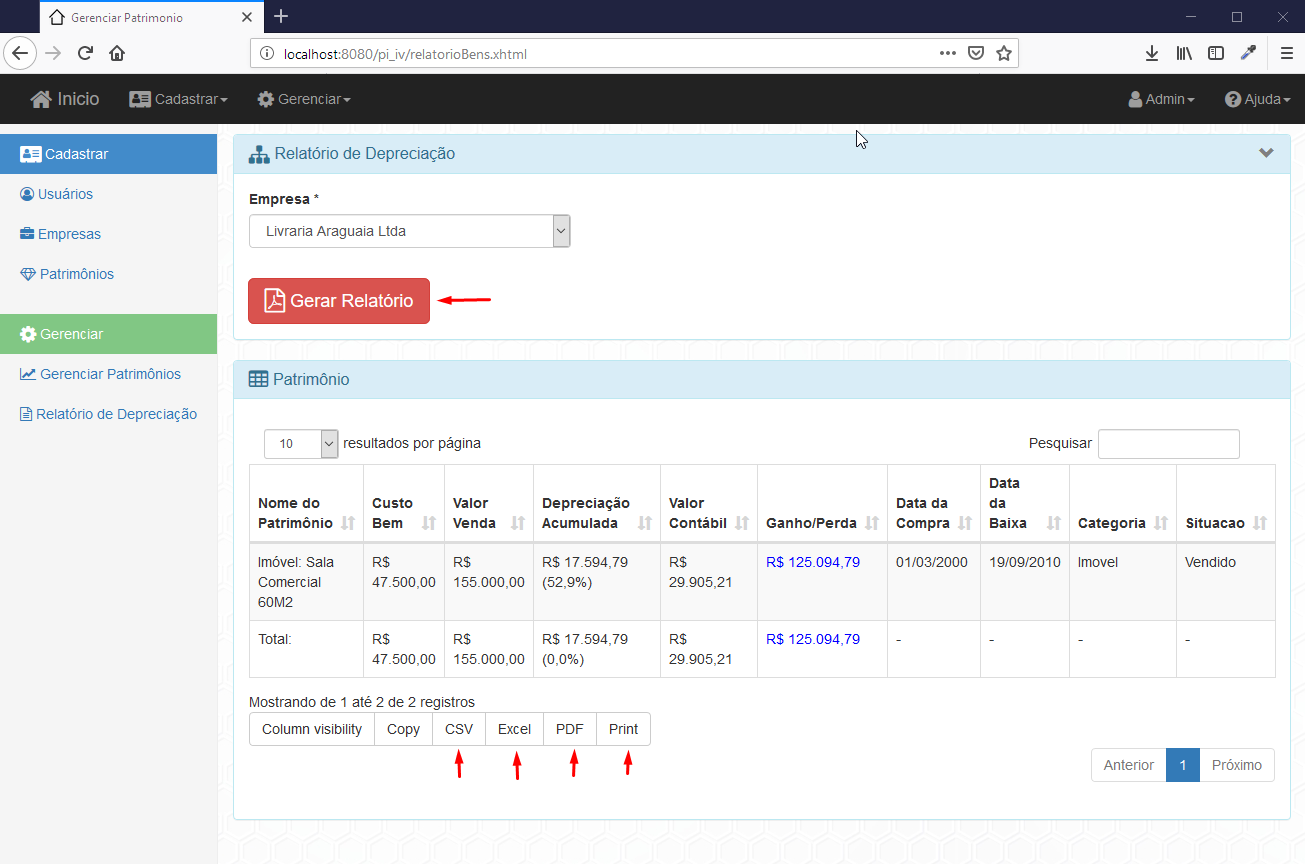Reload the page with the refresh icon
The height and width of the screenshot is (864, 1305).
pyautogui.click(x=85, y=54)
